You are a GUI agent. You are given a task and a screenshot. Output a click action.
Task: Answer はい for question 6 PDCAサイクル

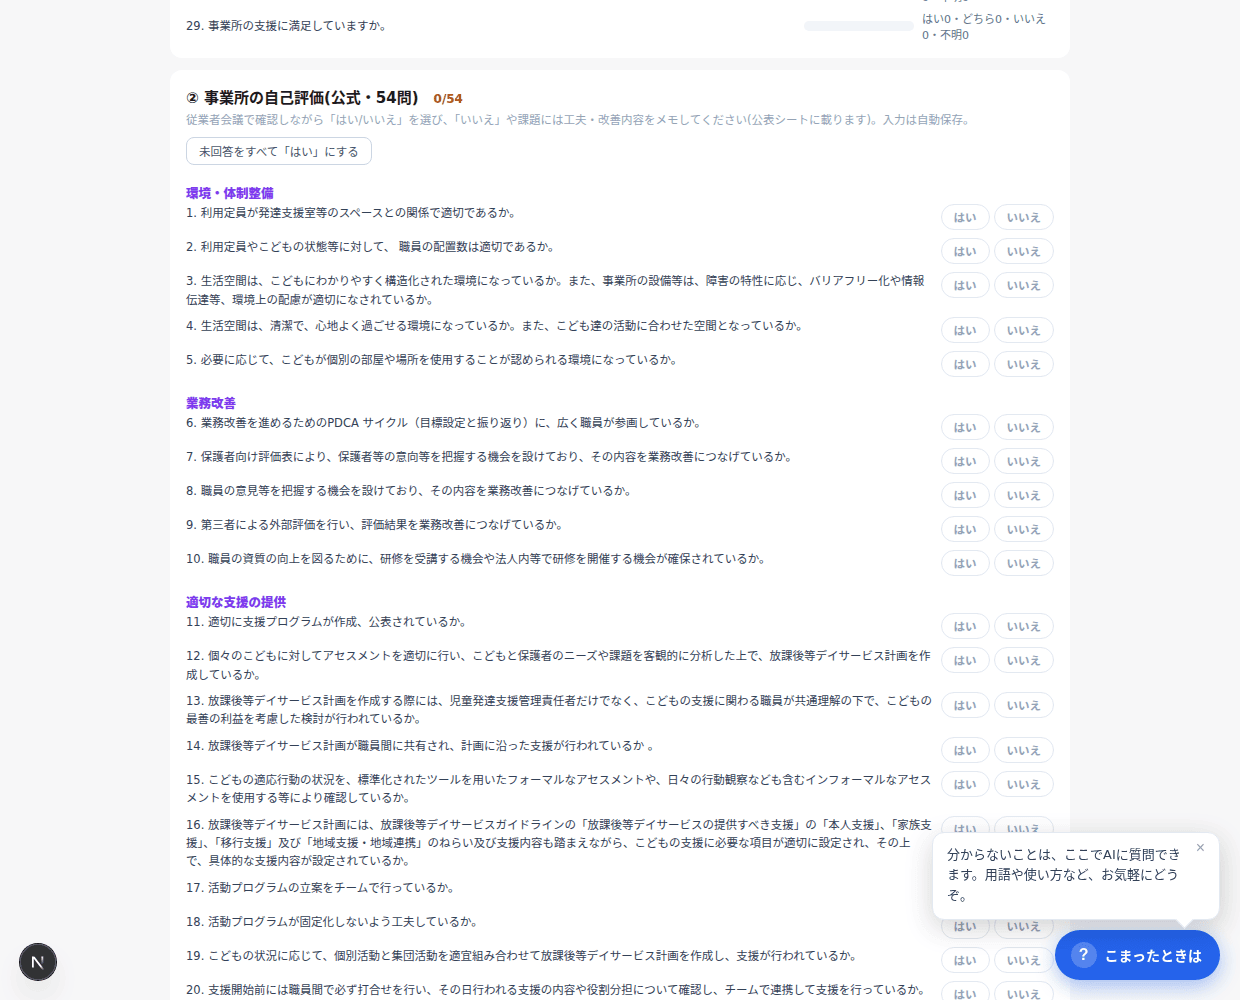click(965, 427)
